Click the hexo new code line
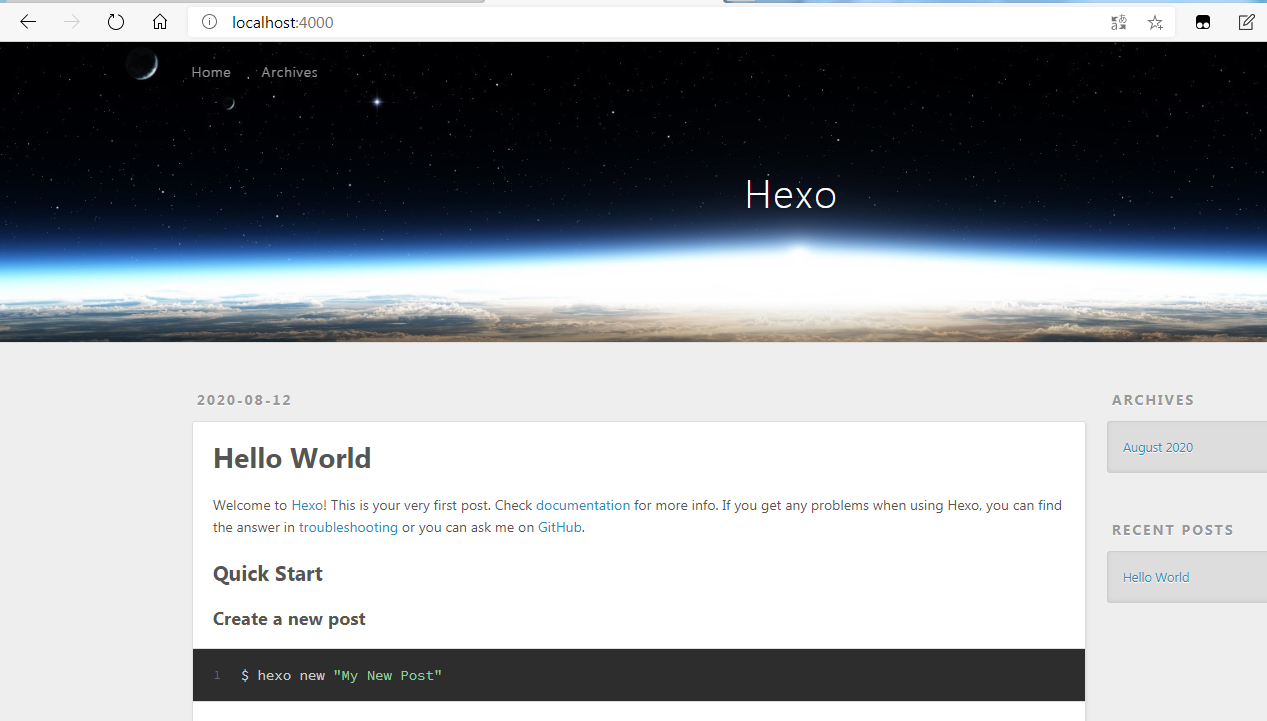Viewport: 1267px width, 721px height. [341, 676]
